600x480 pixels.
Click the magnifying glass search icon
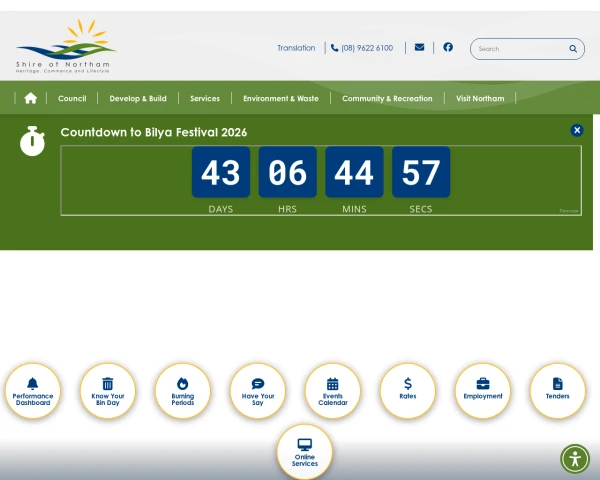point(573,49)
